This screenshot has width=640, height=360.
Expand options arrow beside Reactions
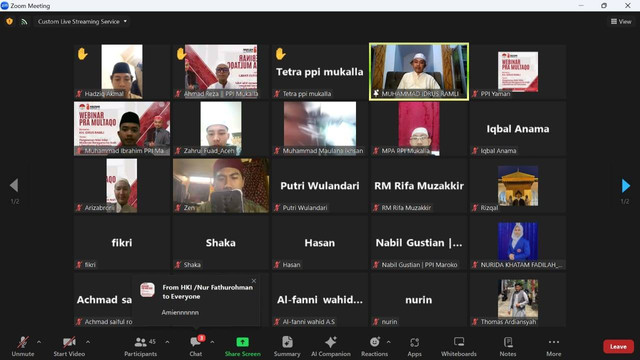[388, 342]
